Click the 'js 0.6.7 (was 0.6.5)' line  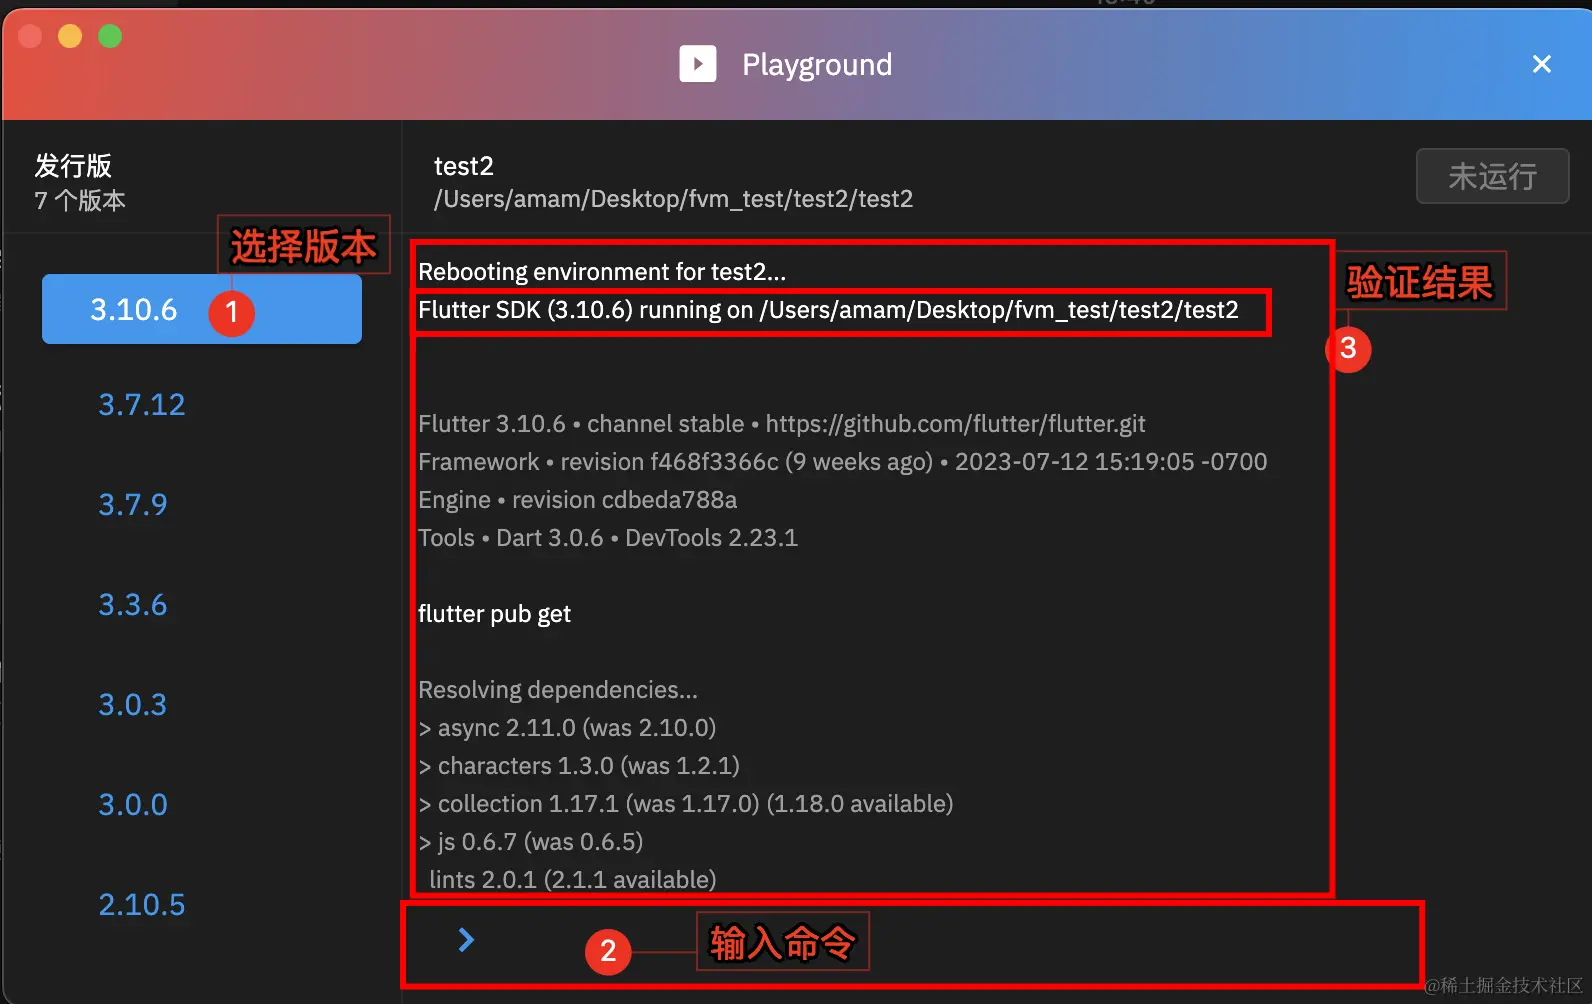click(x=531, y=842)
